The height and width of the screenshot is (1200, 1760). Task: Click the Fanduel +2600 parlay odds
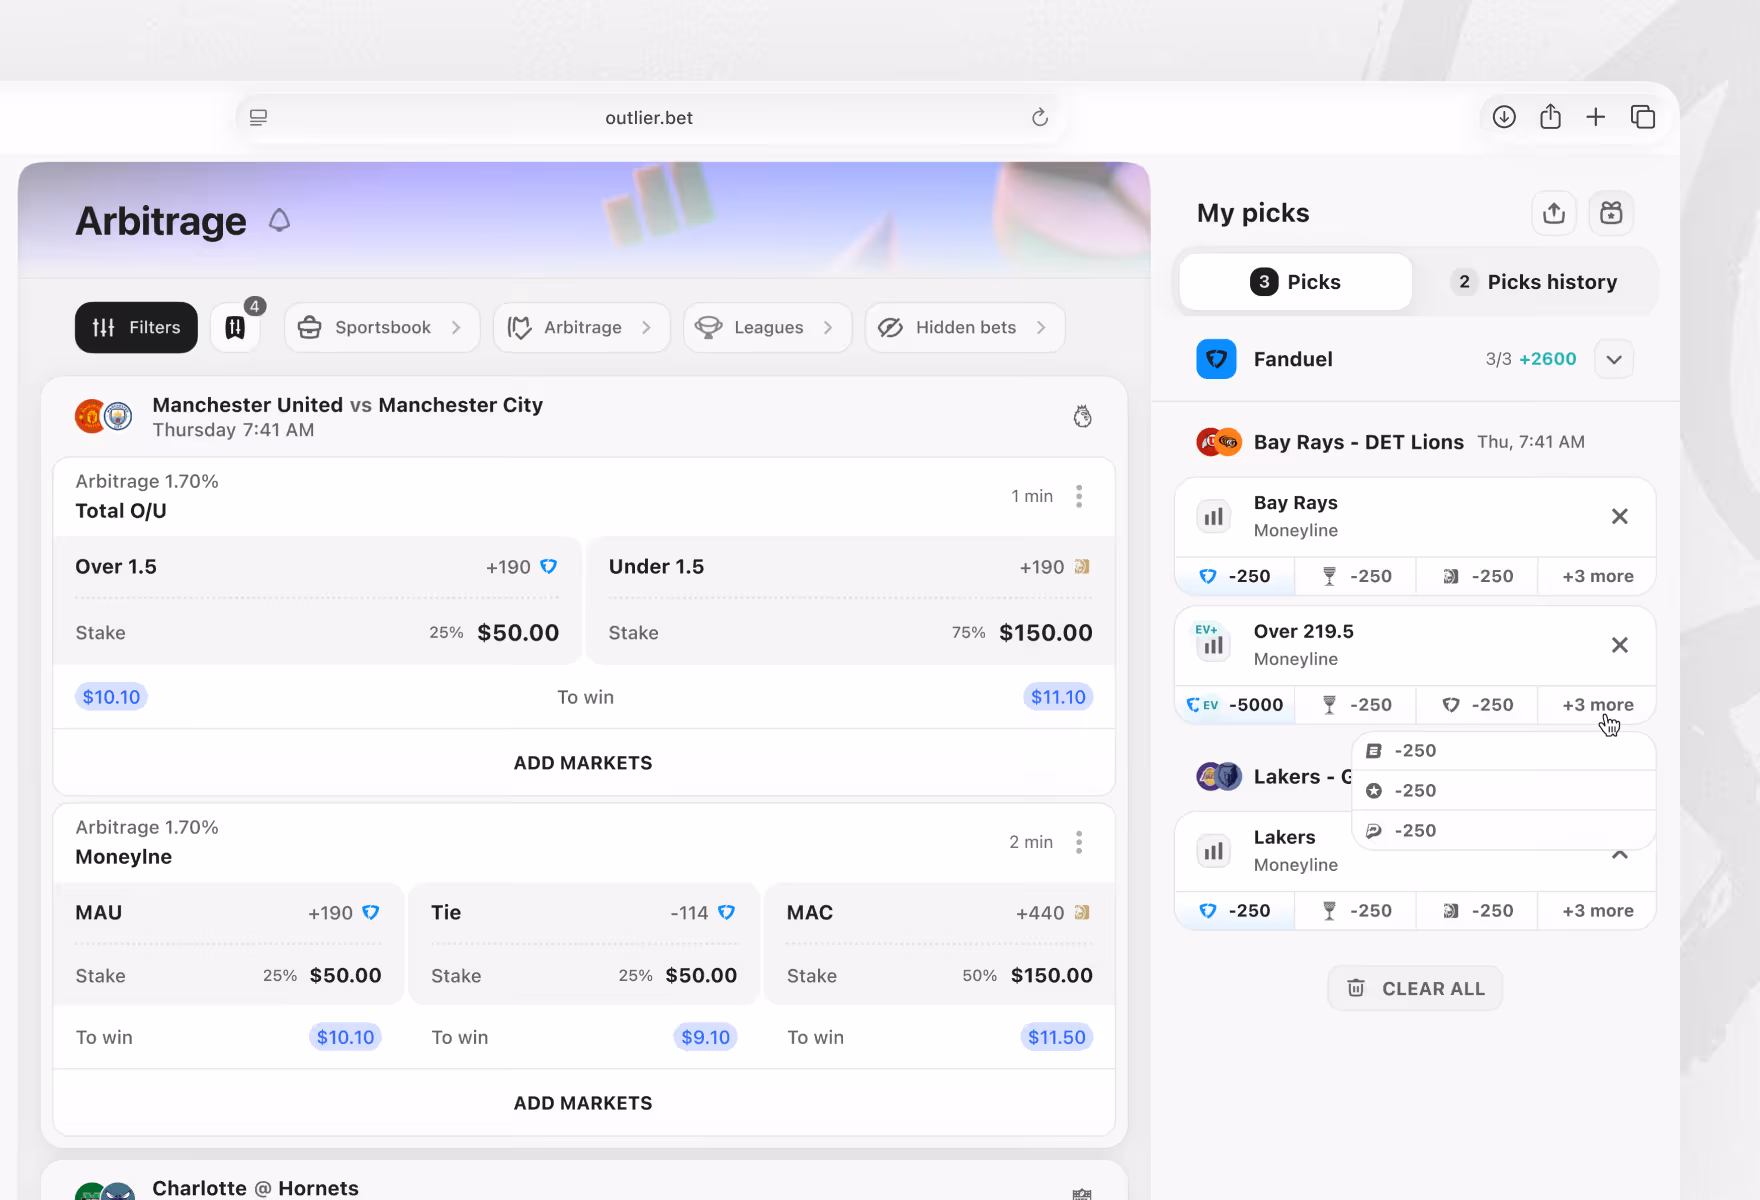pyautogui.click(x=1547, y=359)
